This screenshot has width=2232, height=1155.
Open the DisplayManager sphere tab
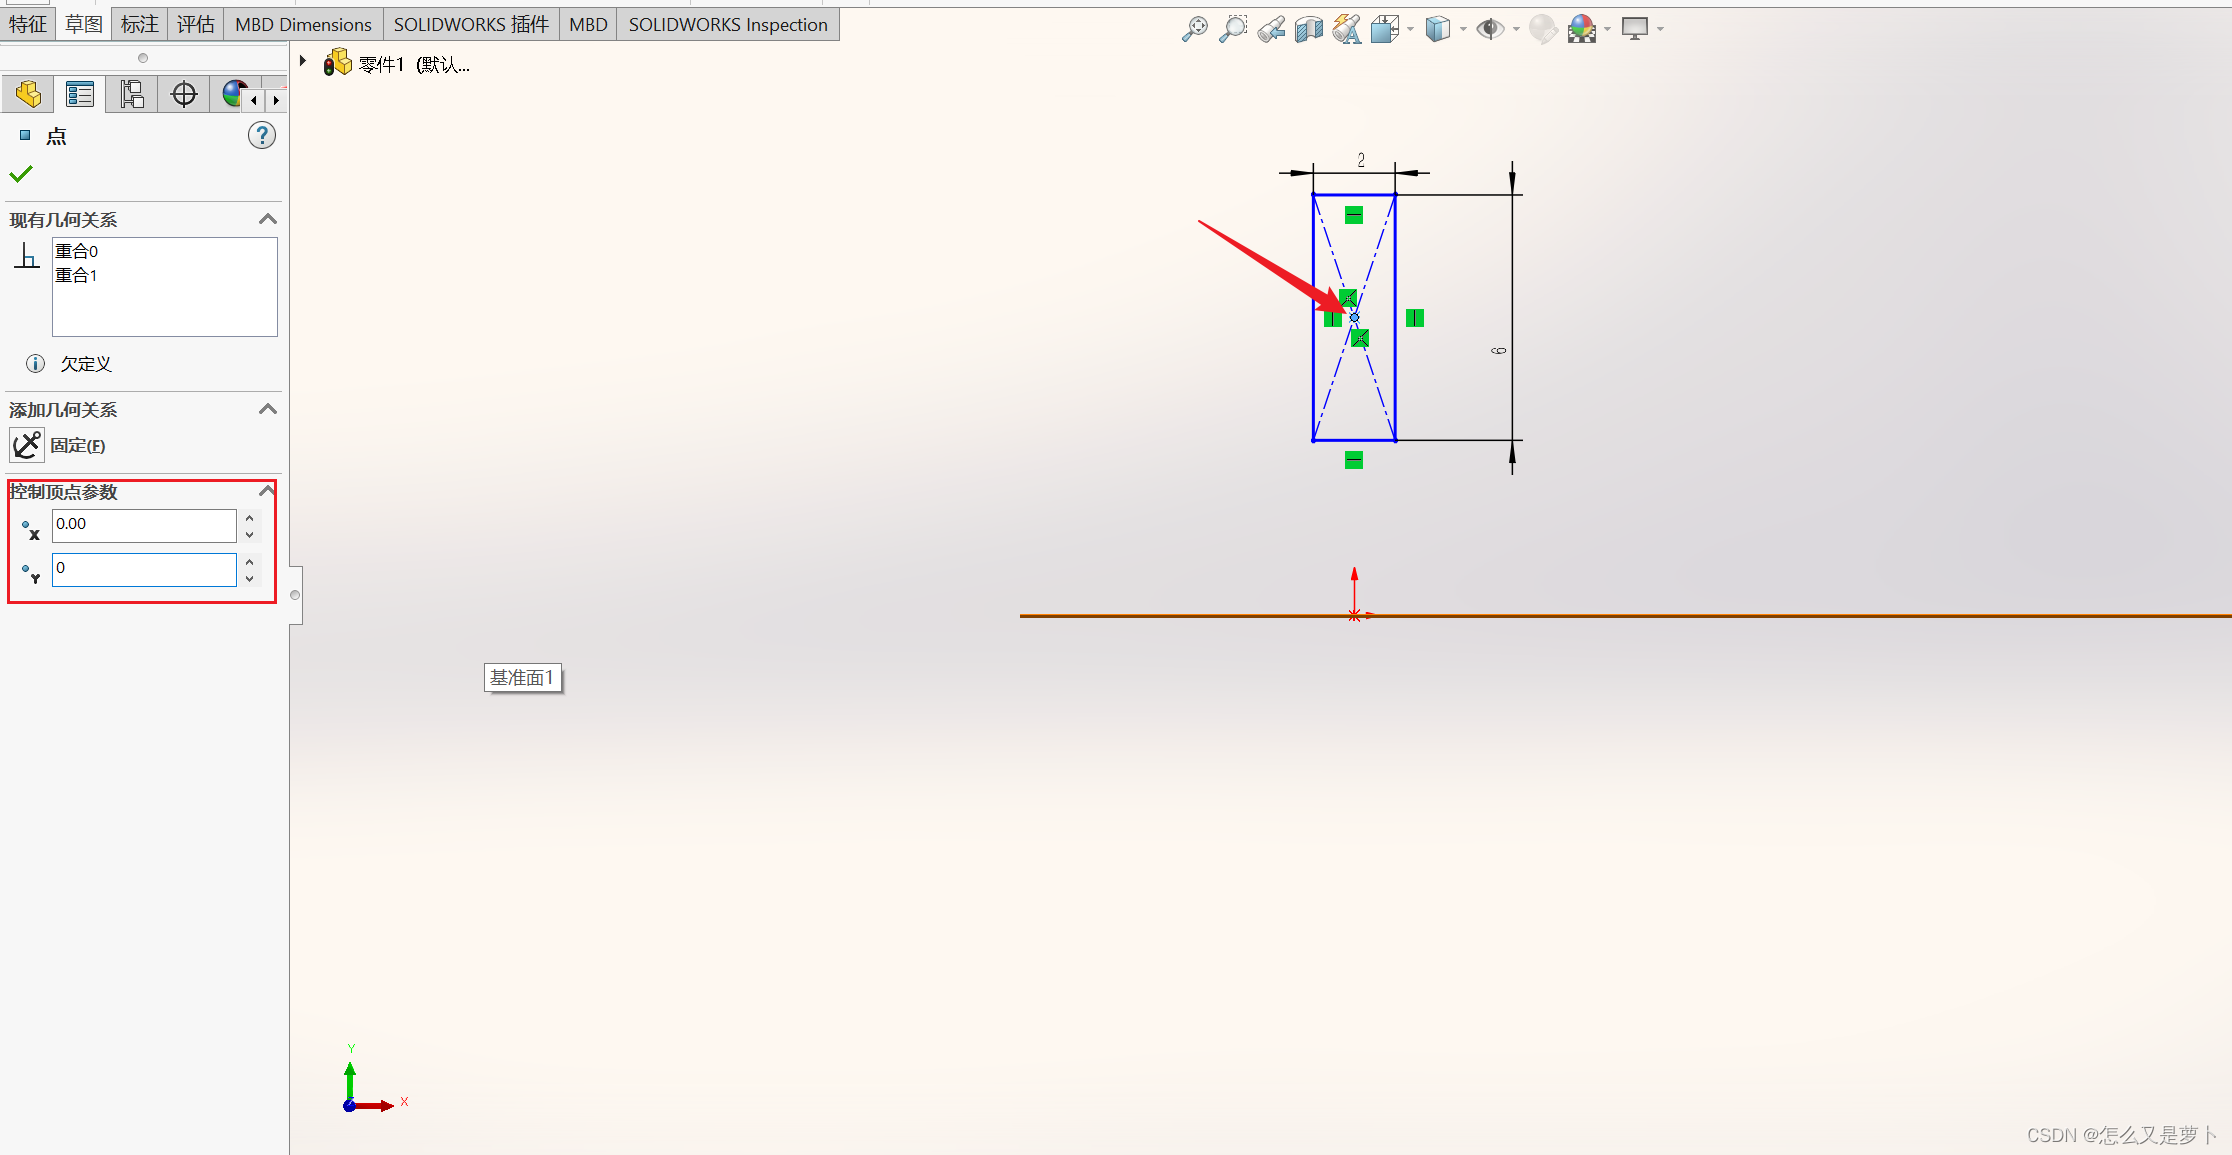coord(234,94)
